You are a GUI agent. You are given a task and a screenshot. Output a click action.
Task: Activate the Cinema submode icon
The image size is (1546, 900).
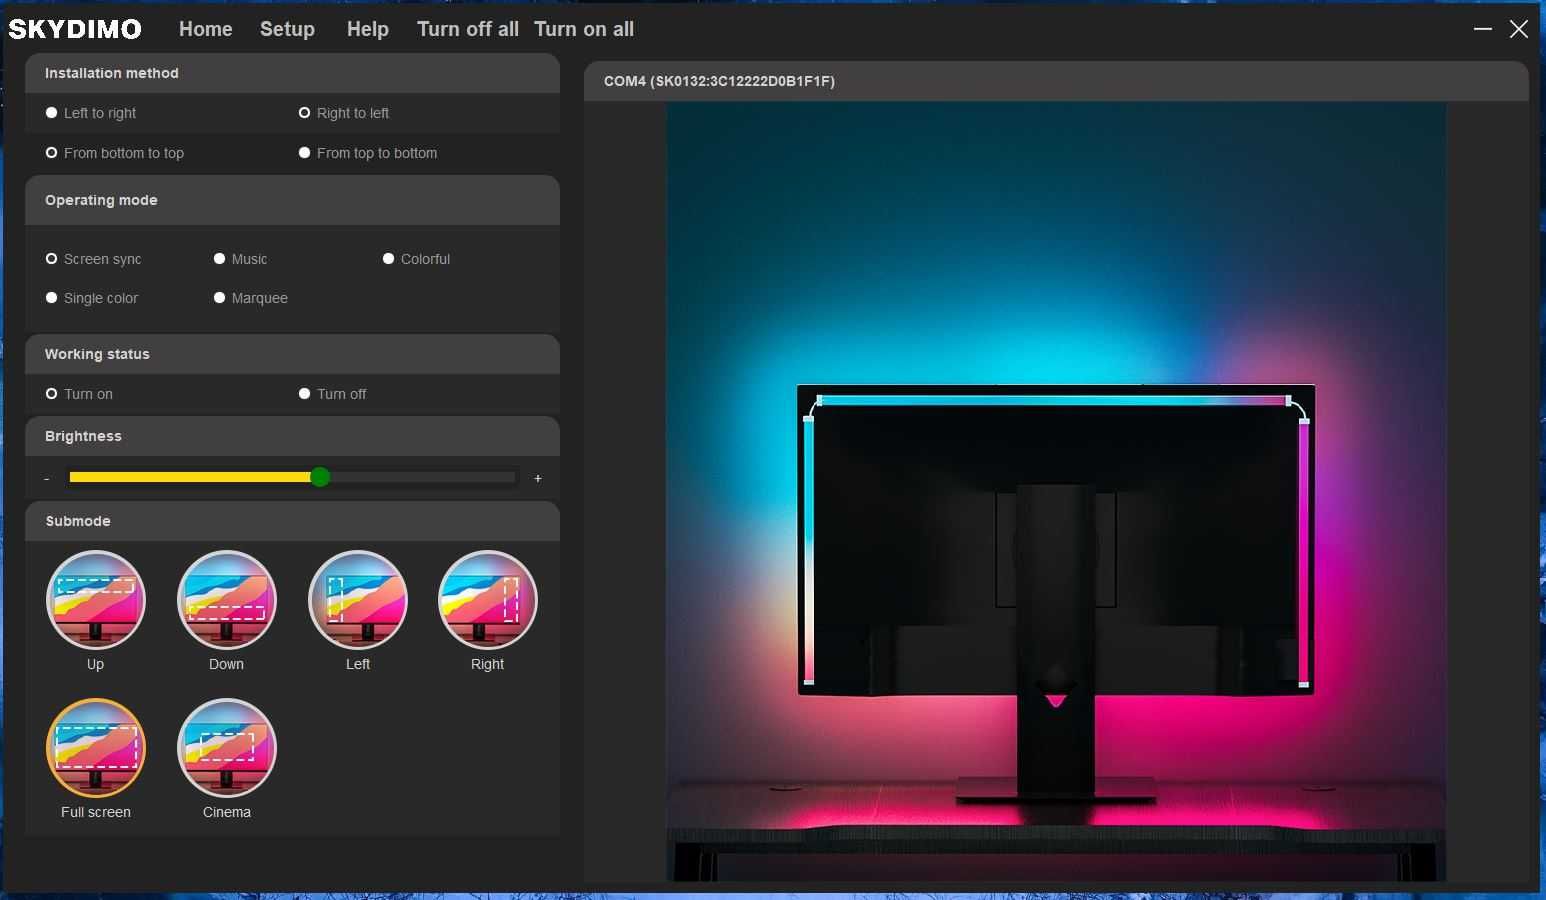[227, 748]
